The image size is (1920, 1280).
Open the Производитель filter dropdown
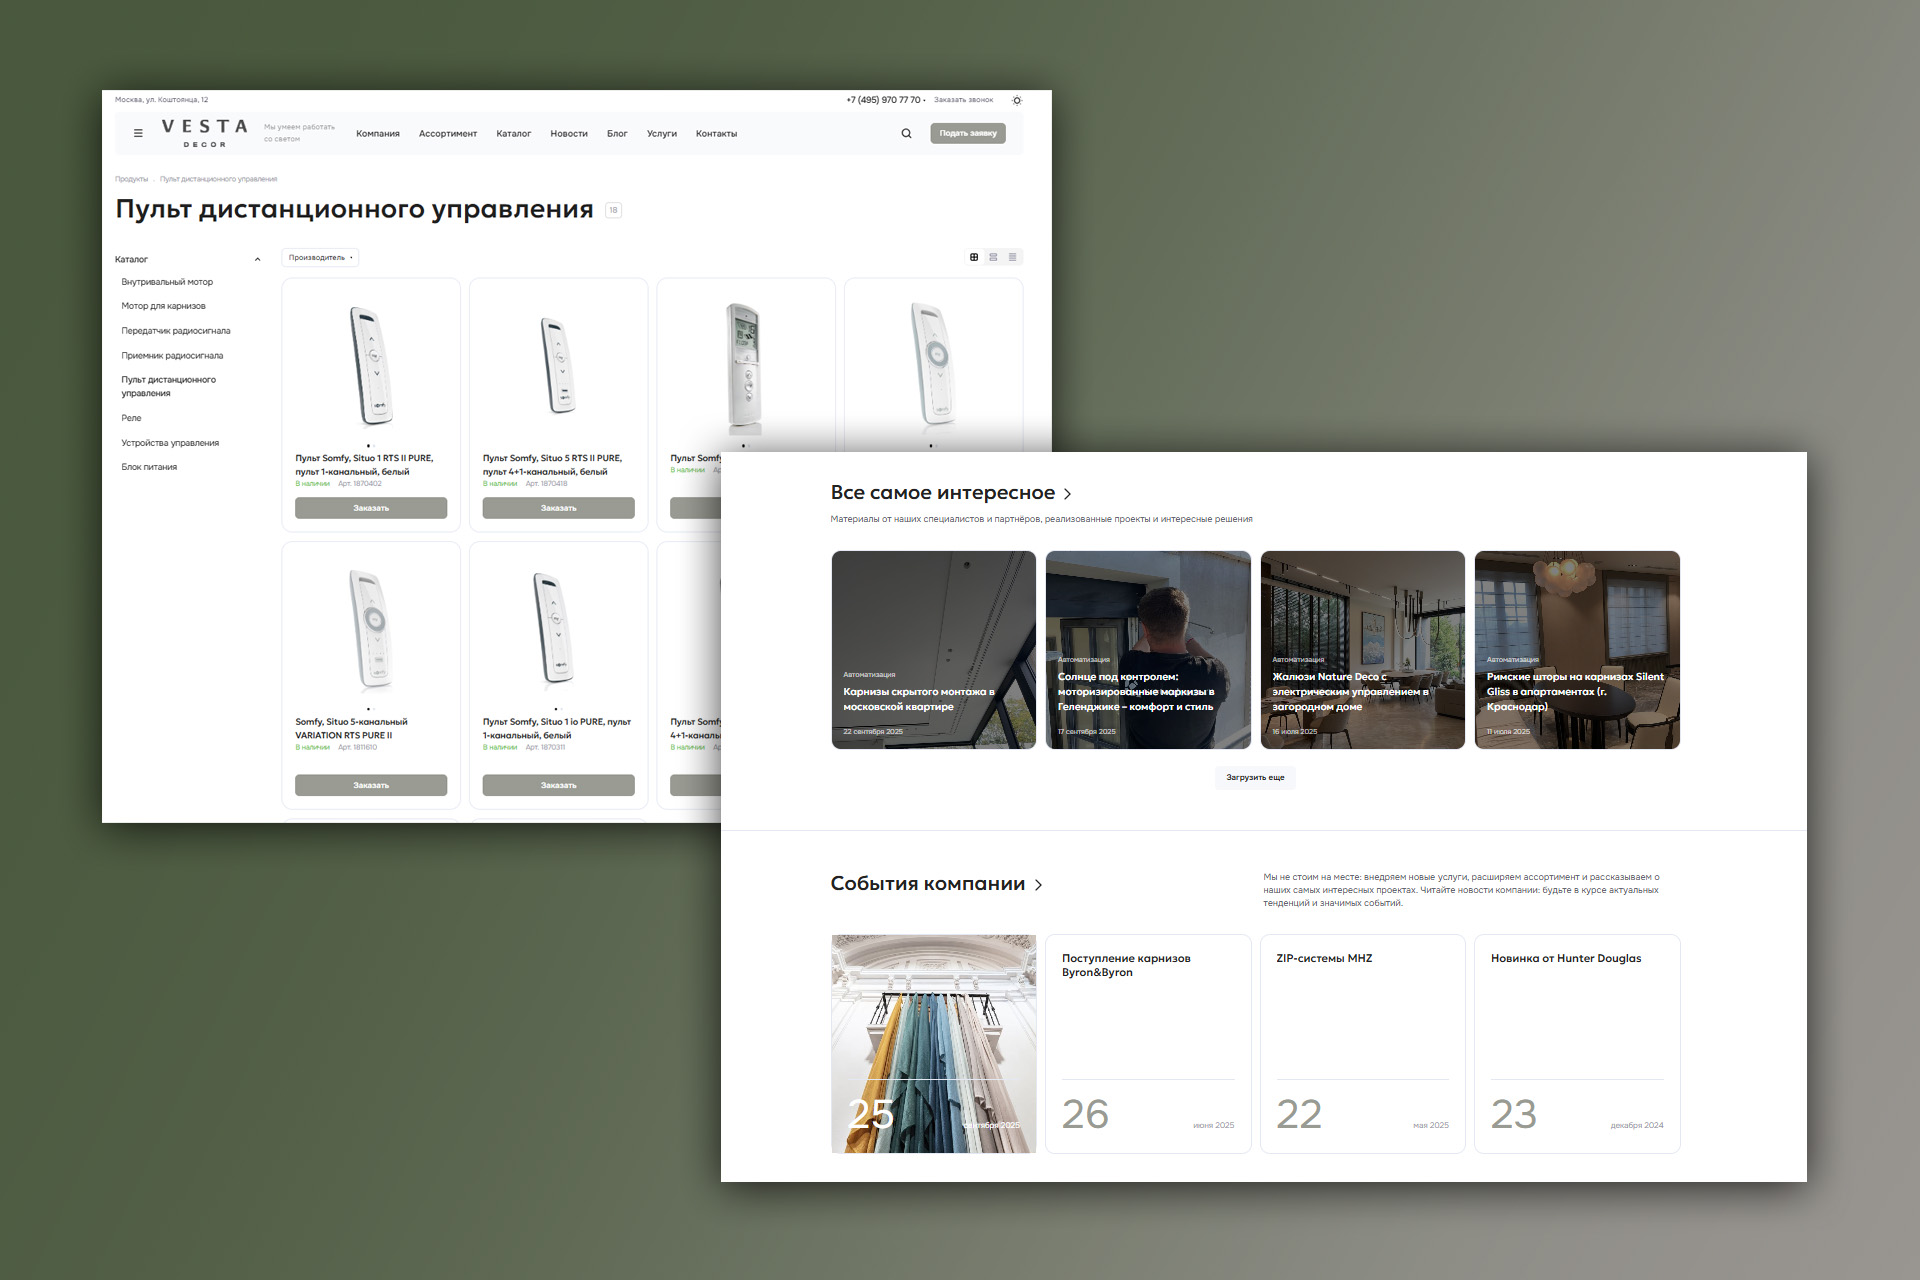pos(320,258)
